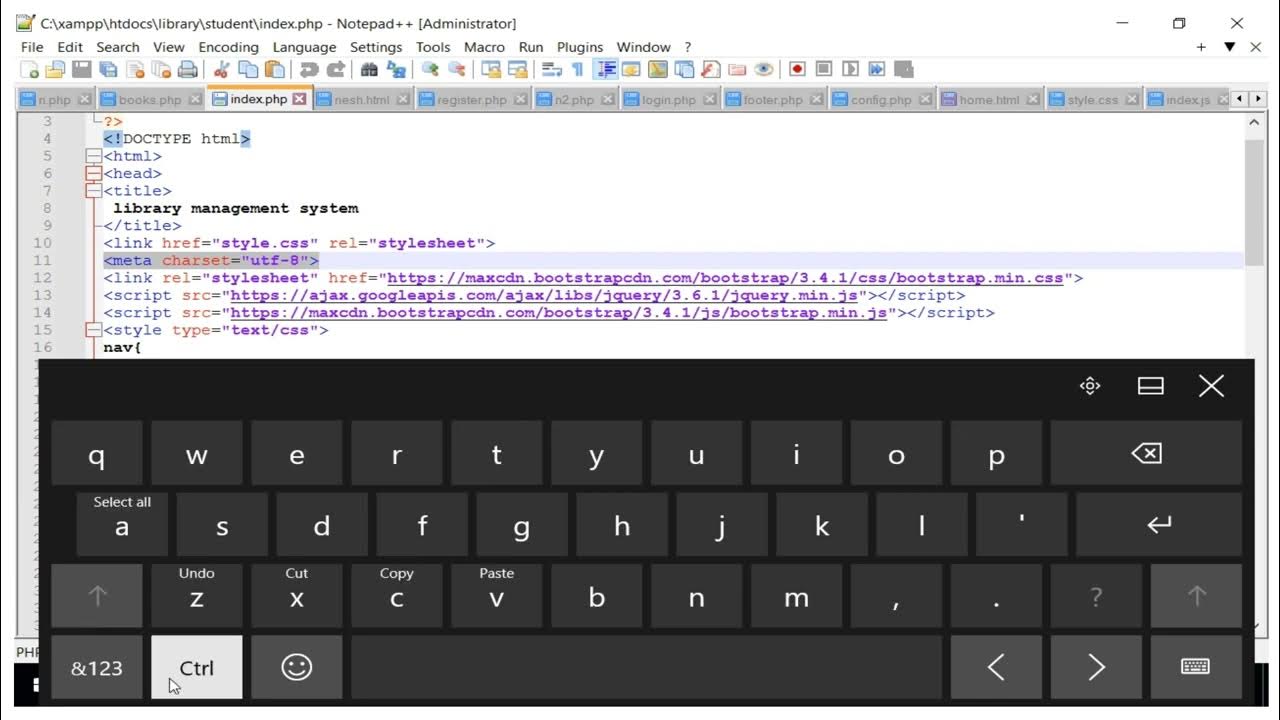The height and width of the screenshot is (720, 1280).
Task: Collapse the html tag fold on line 5
Action: tap(93, 156)
